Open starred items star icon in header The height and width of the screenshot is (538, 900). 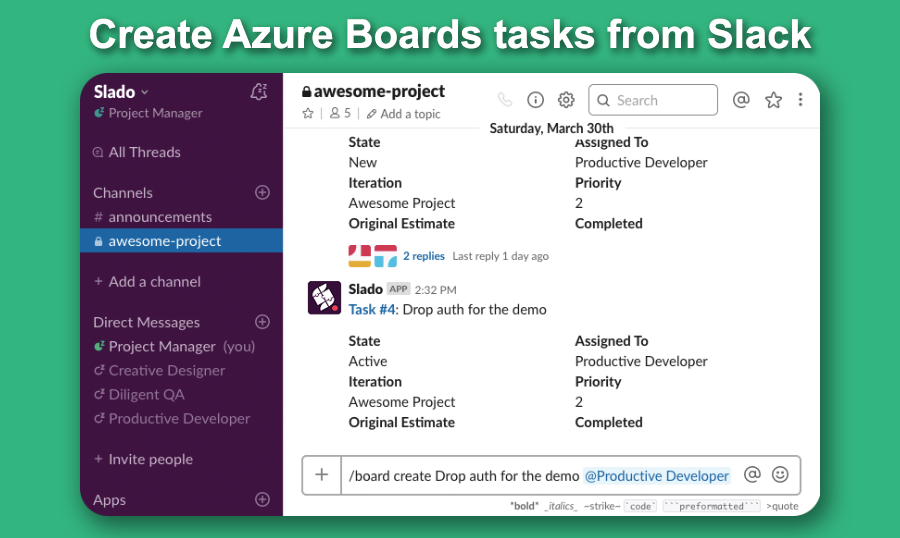point(773,100)
